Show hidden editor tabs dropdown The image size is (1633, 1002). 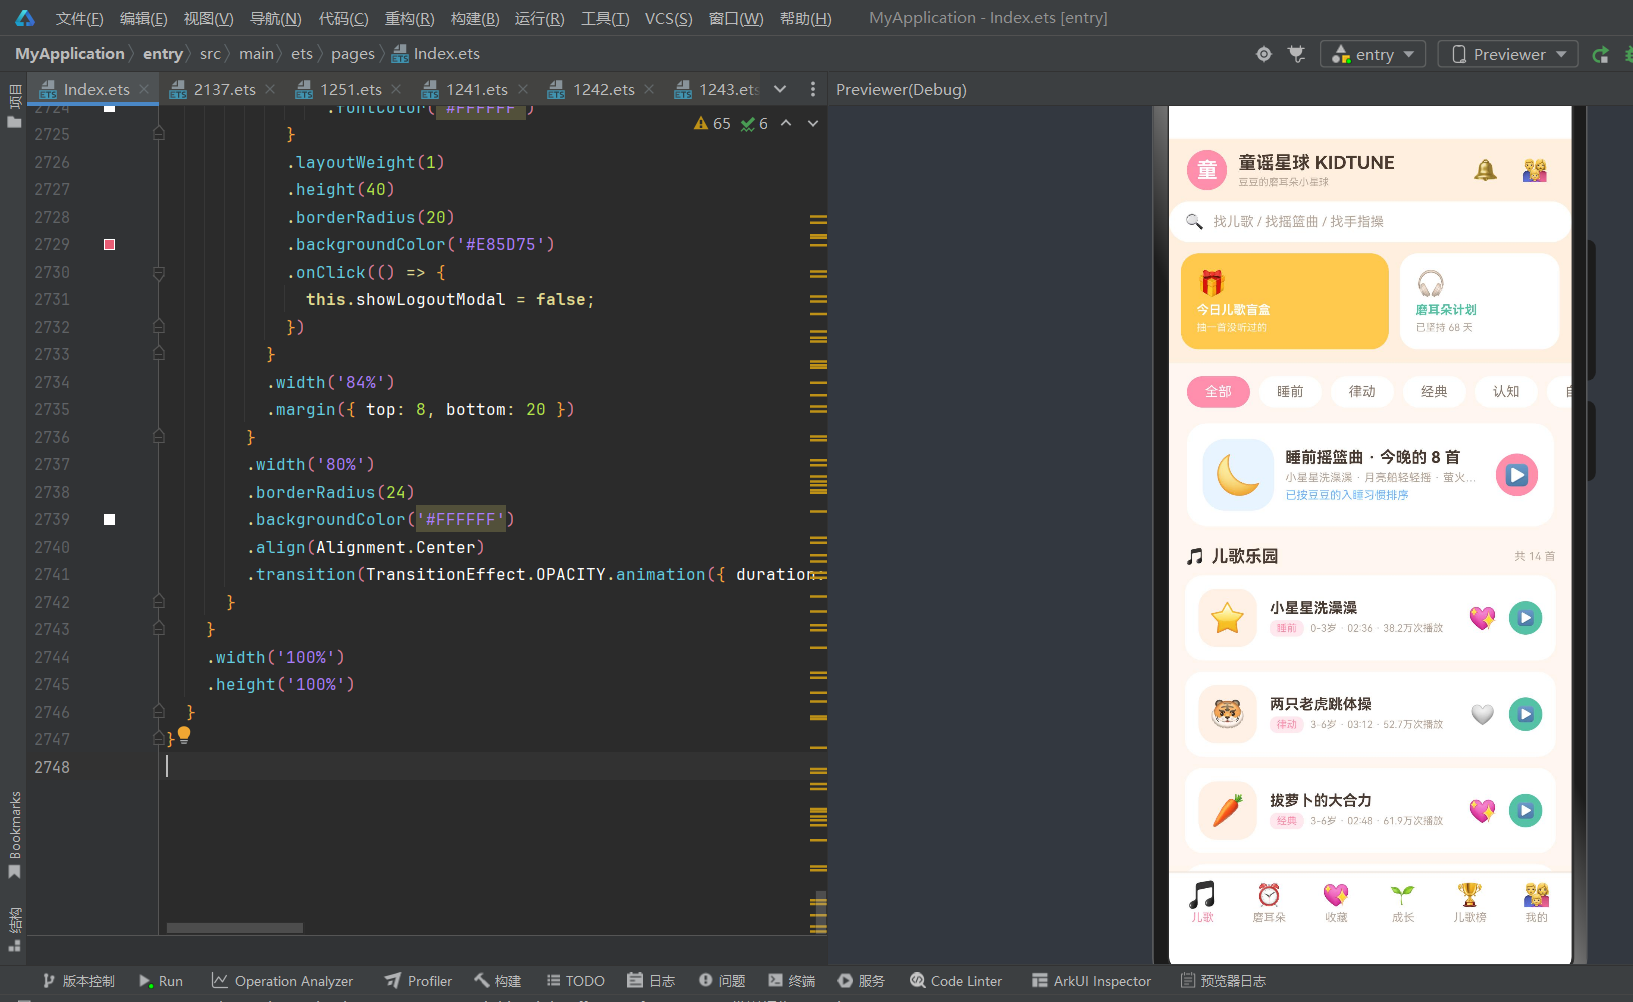click(x=780, y=90)
